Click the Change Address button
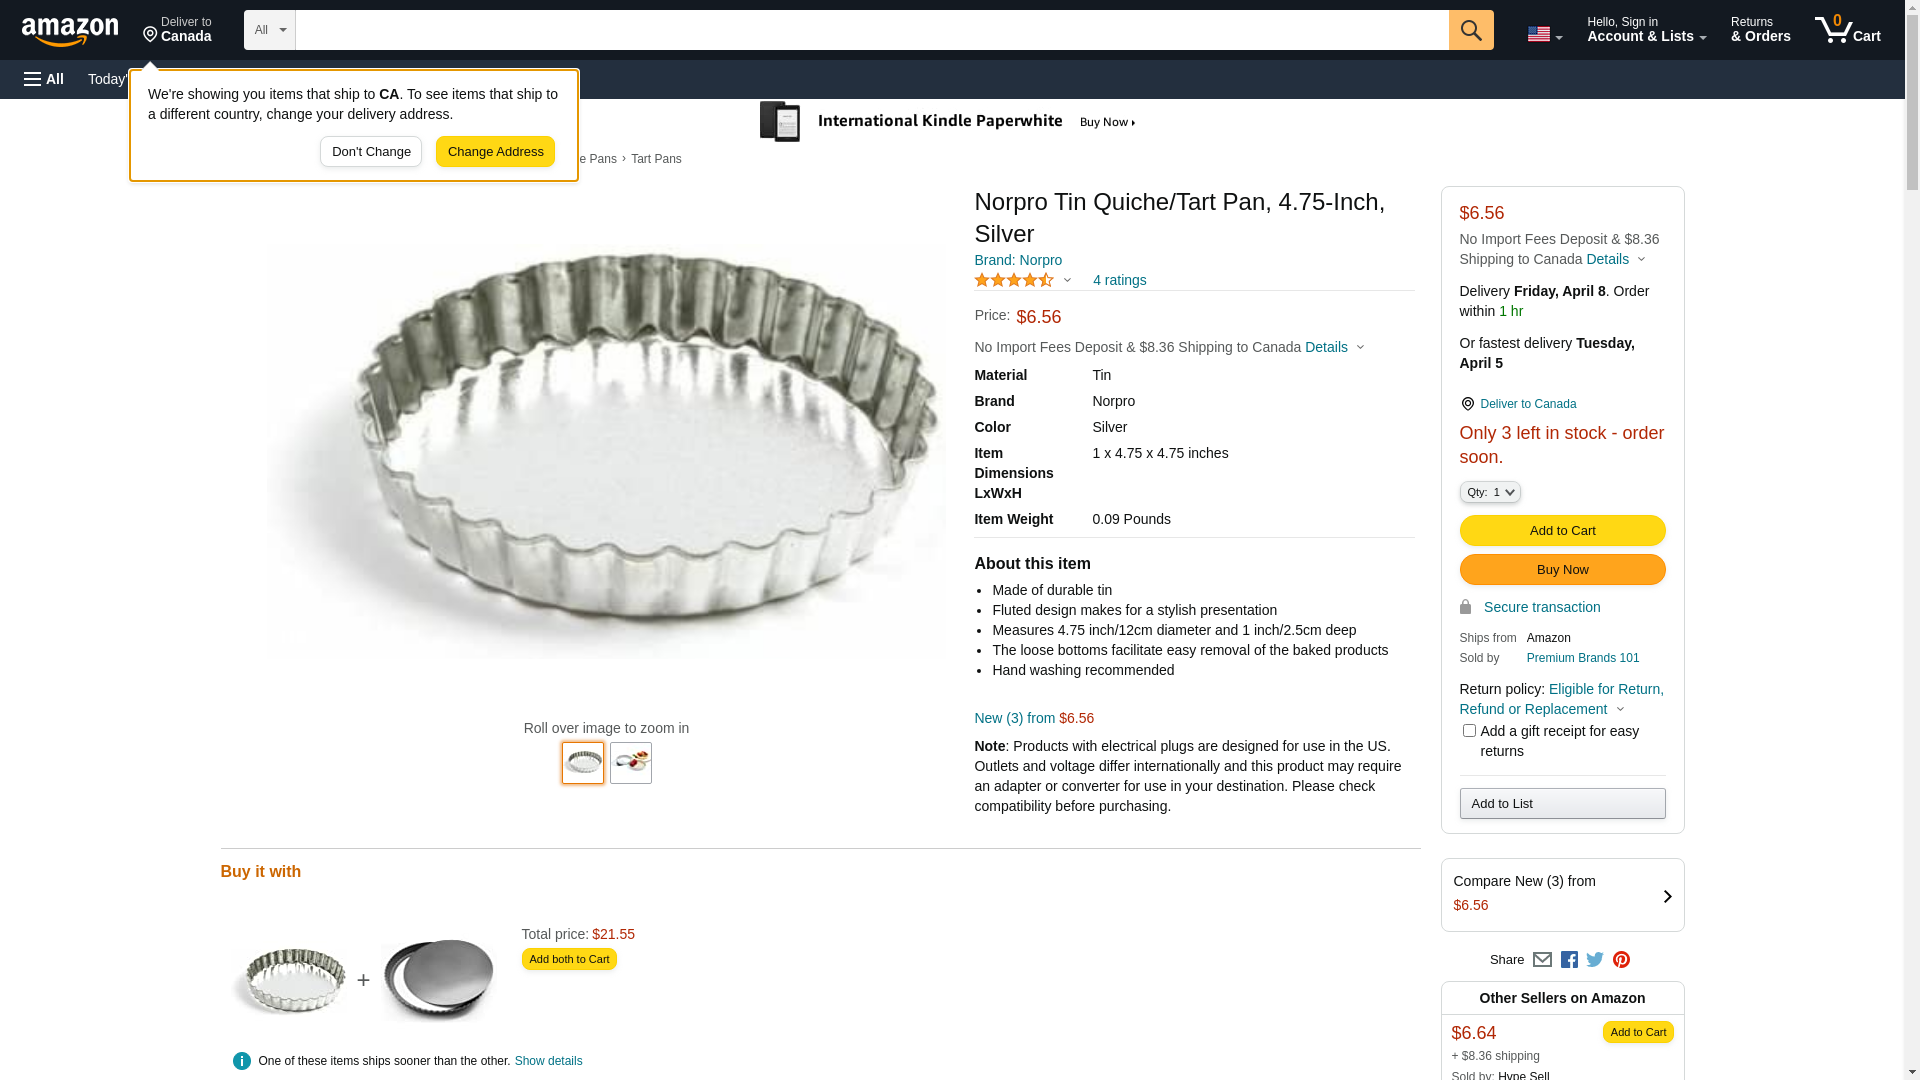1920x1080 pixels. click(x=495, y=152)
